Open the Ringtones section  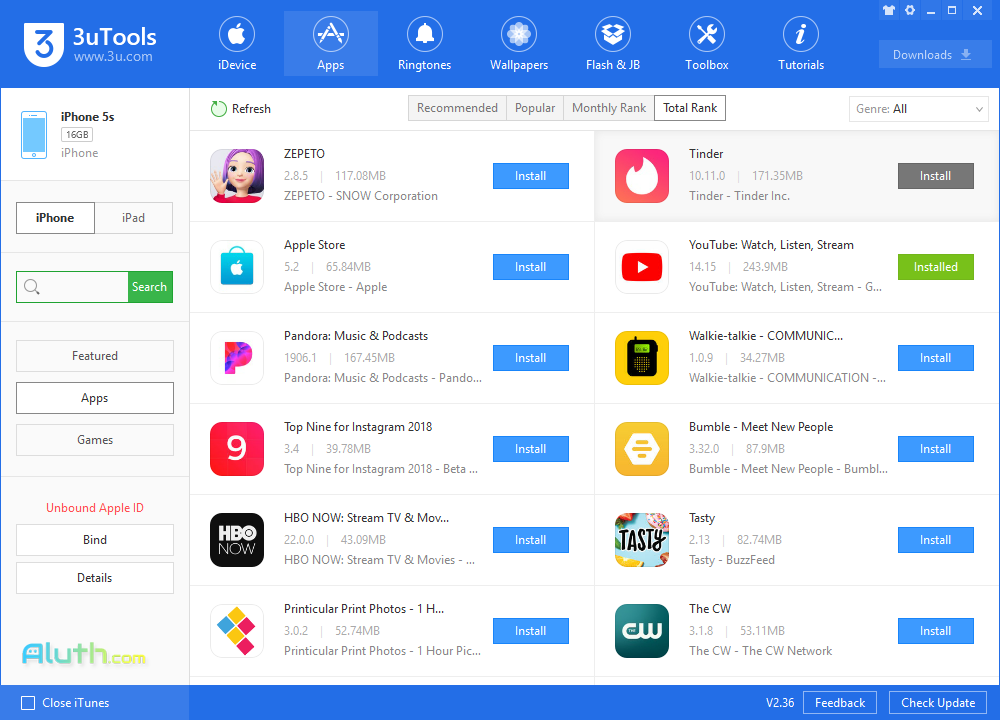424,44
